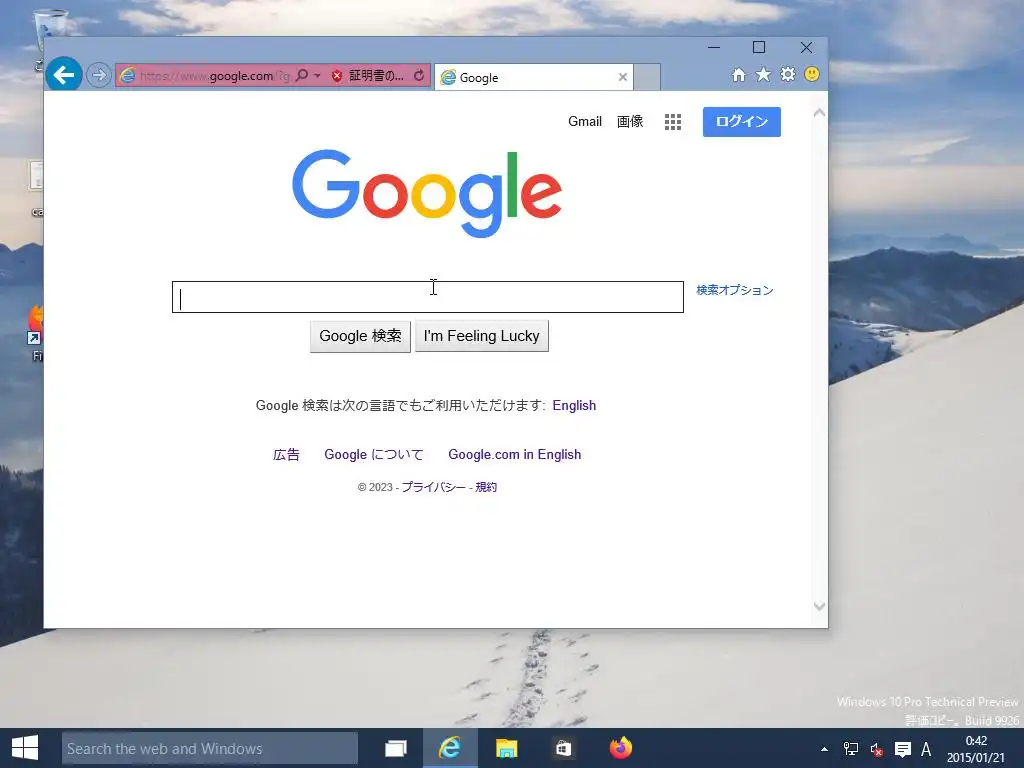Click the Google logo
Screen dimensions: 1024x768
point(426,193)
